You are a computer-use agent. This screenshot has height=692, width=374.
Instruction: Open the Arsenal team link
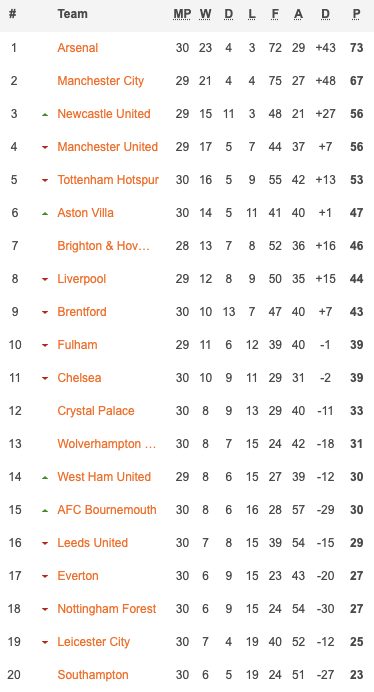click(x=78, y=48)
